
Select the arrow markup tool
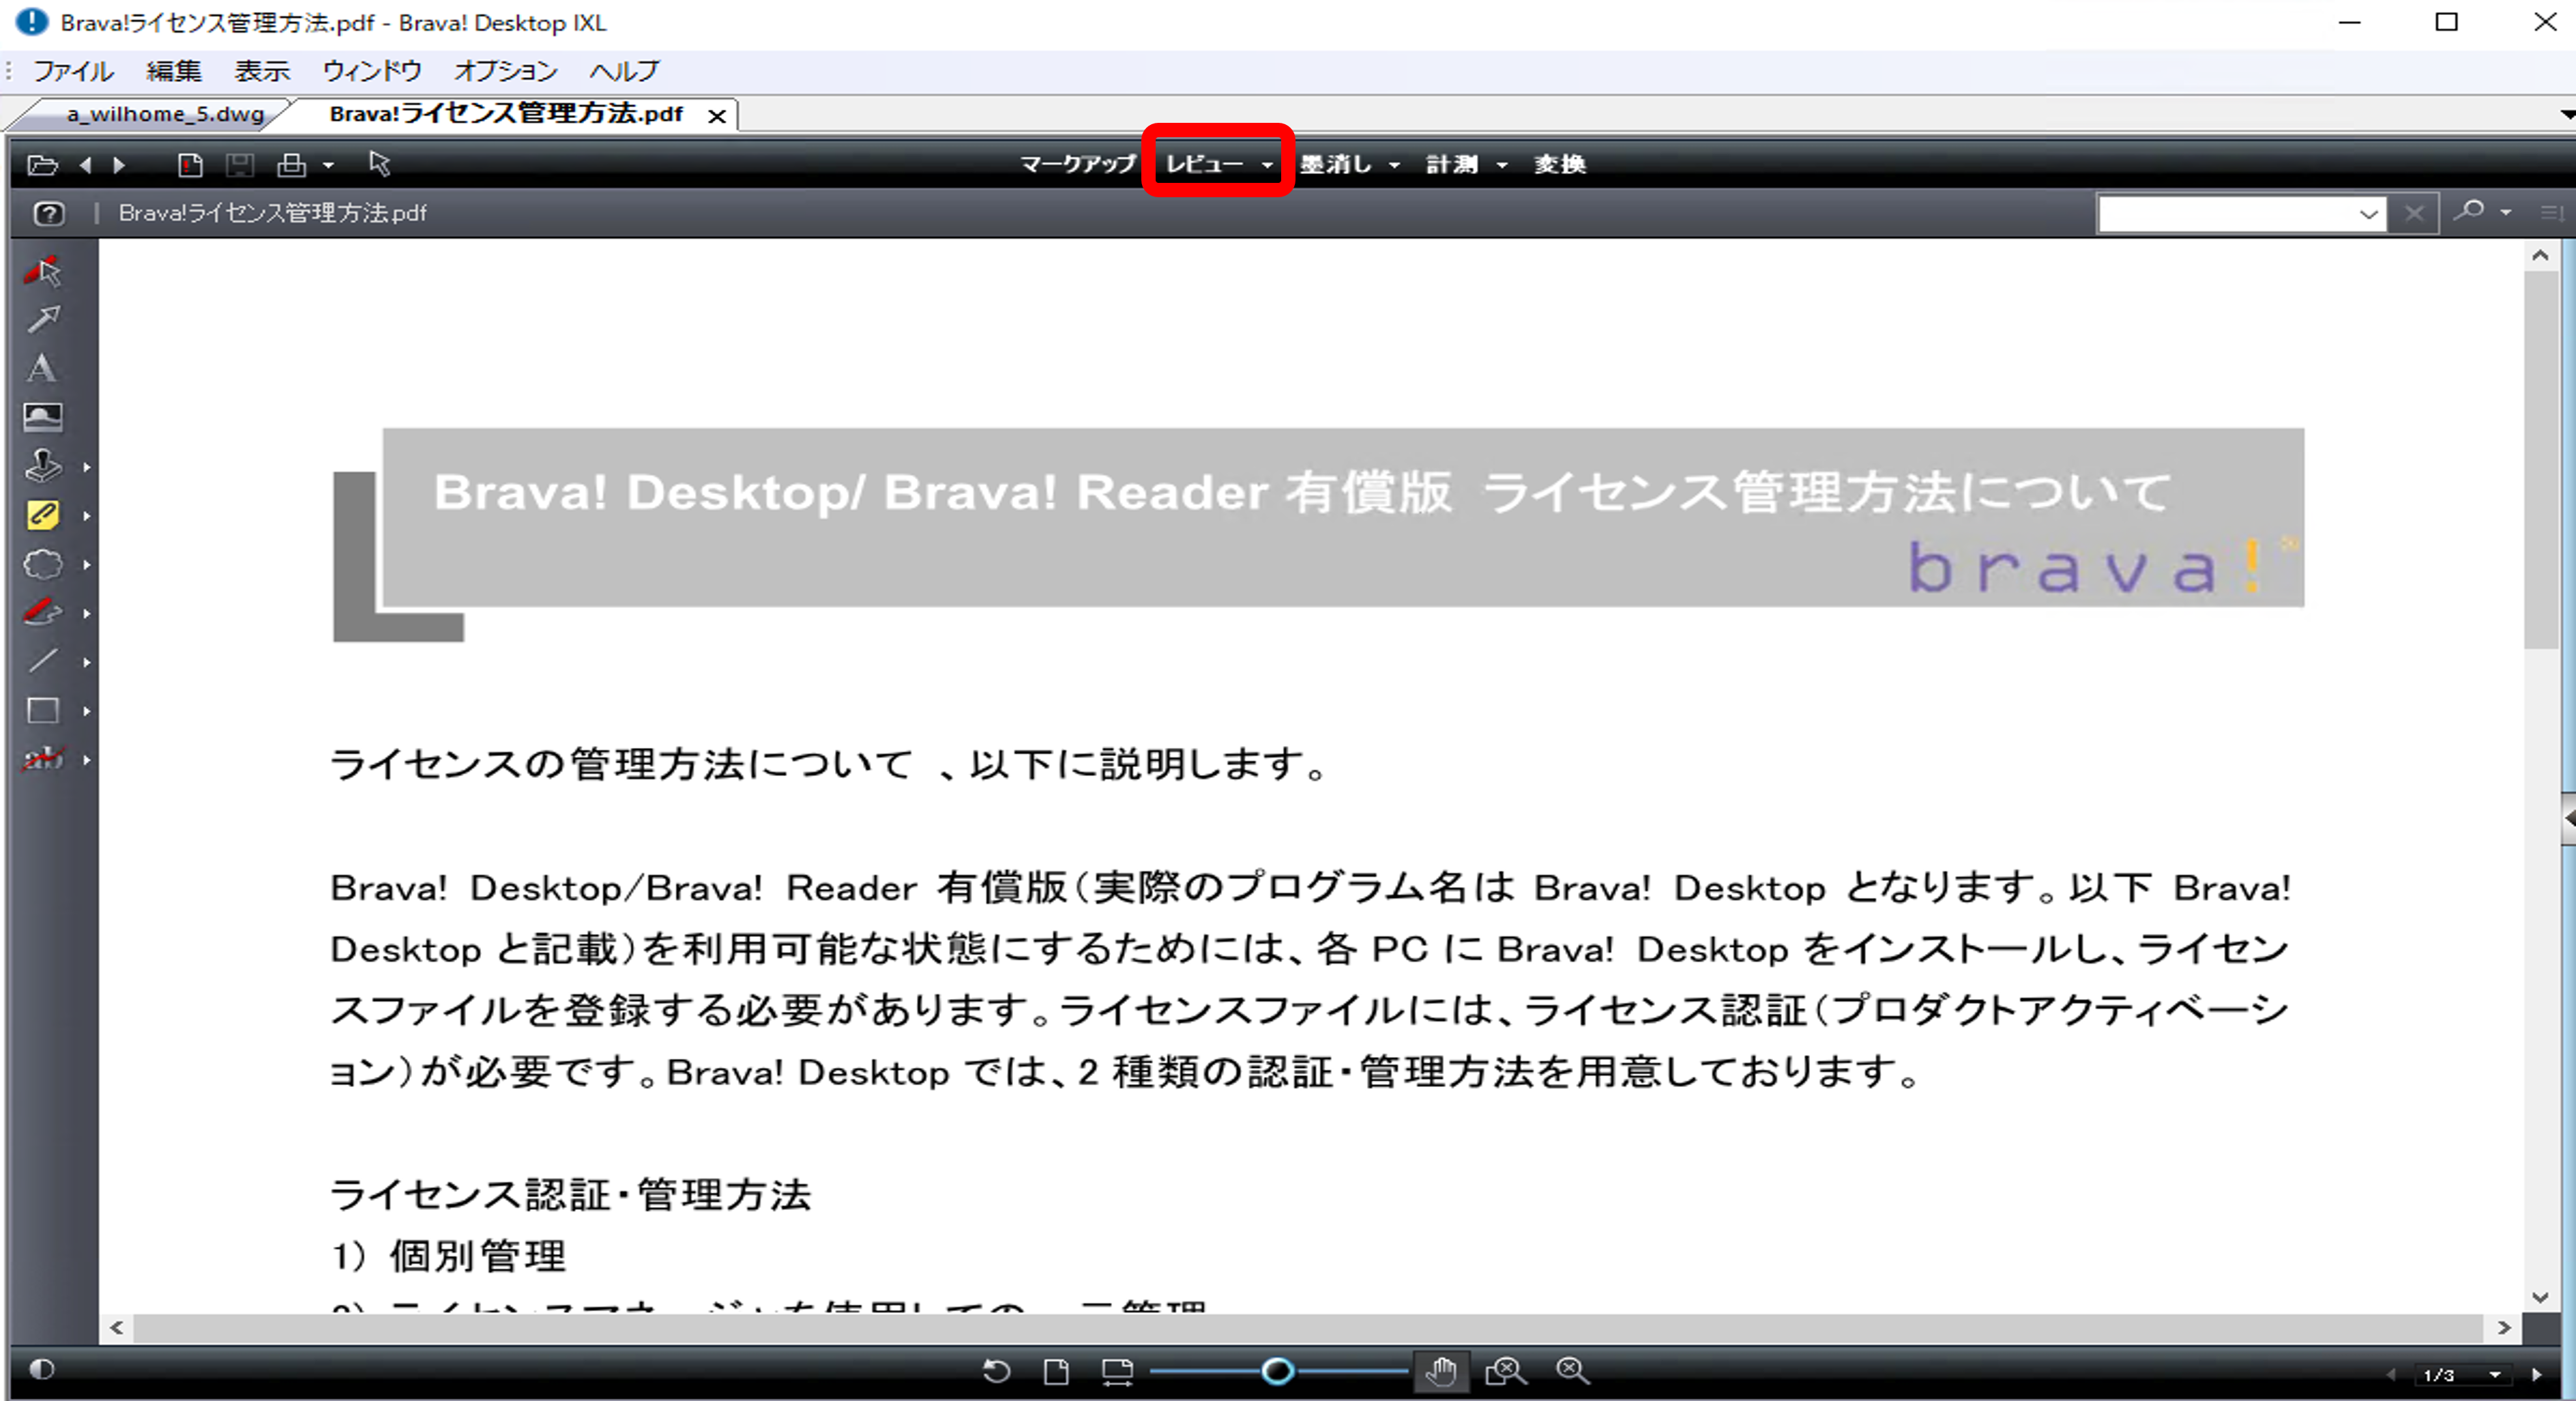tap(43, 319)
